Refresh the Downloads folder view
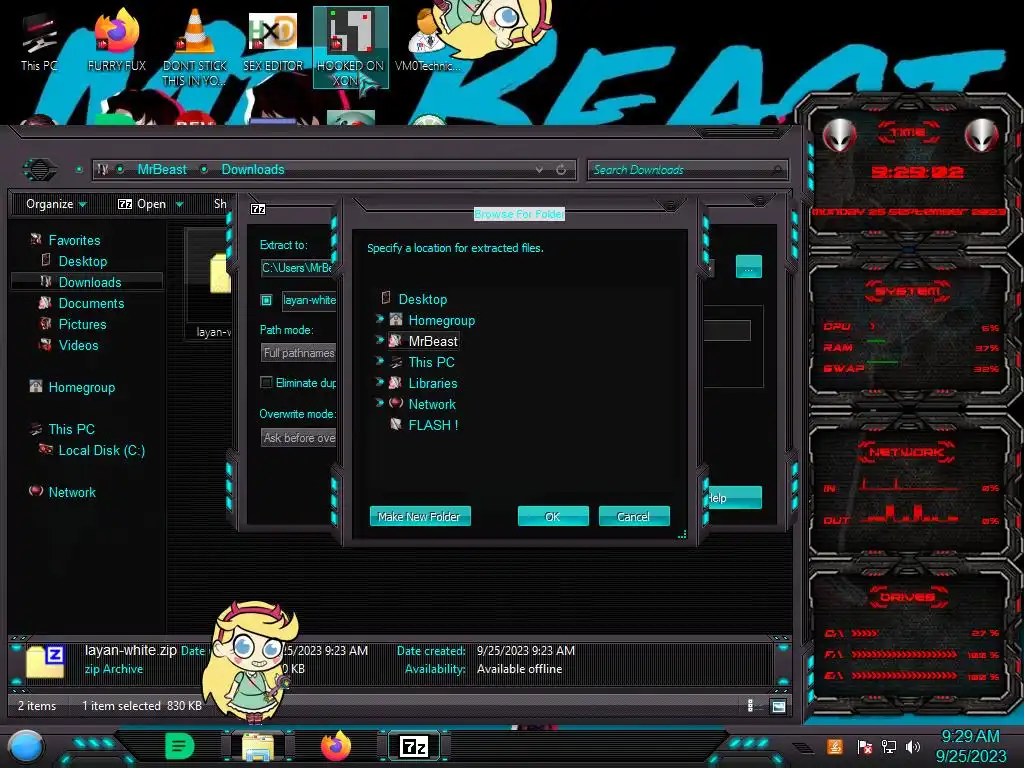 561,170
